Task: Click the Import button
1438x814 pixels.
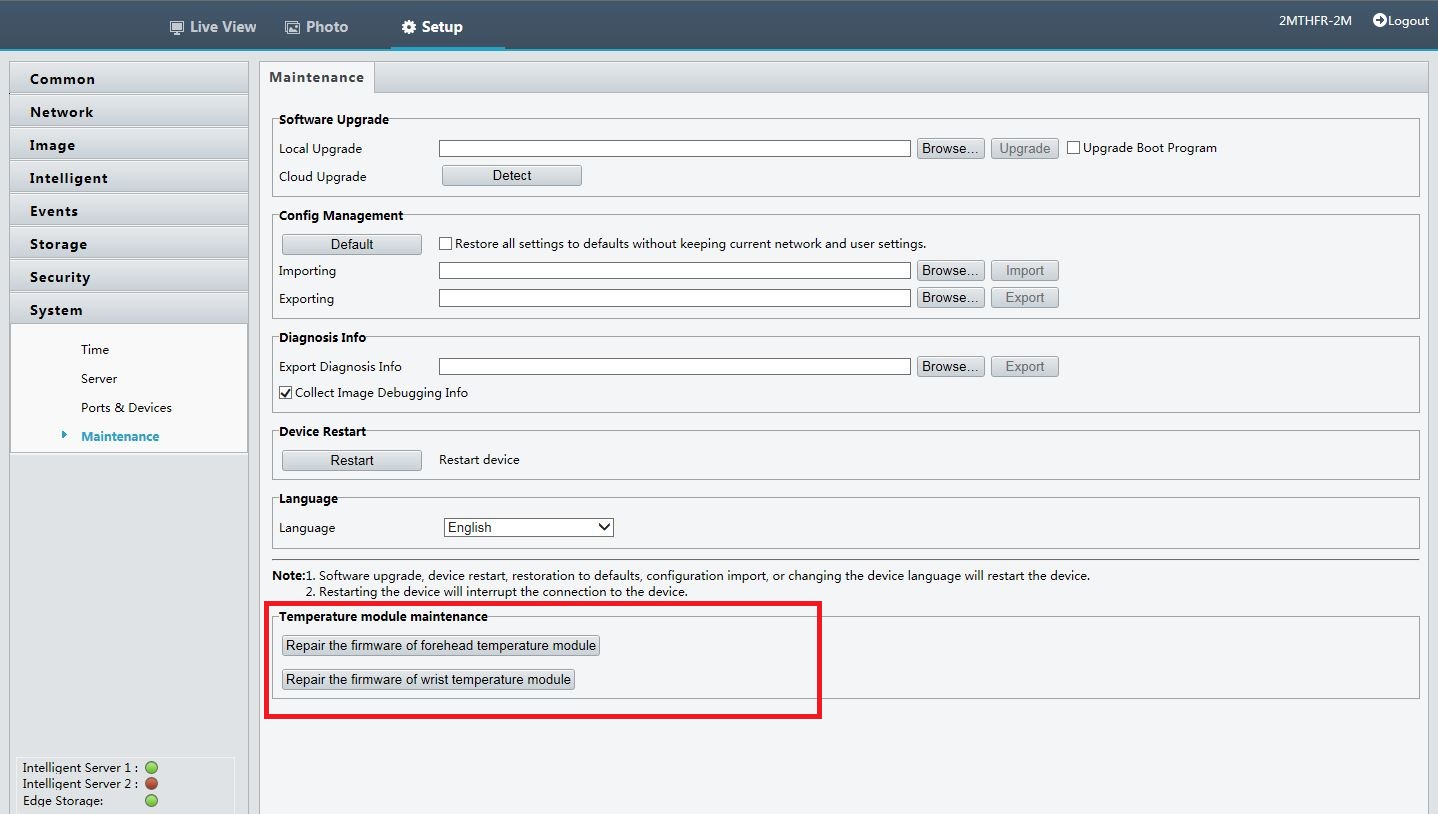Action: (x=1025, y=271)
